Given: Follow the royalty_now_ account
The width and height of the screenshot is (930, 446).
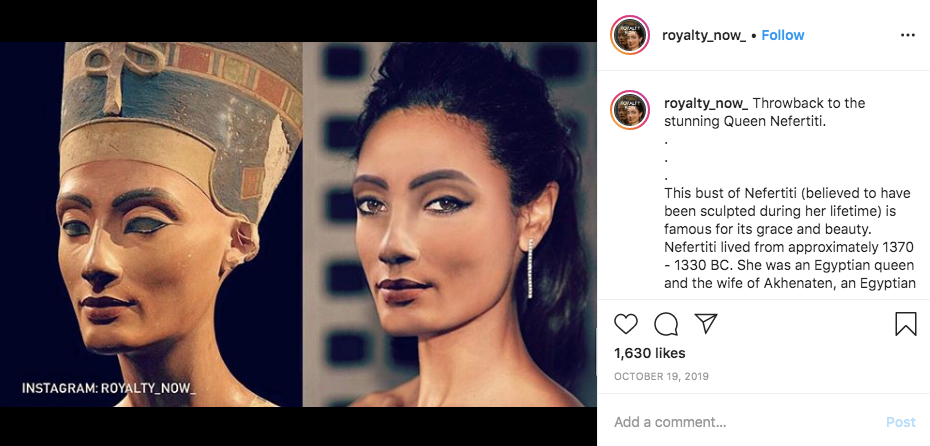Looking at the screenshot, I should pyautogui.click(x=782, y=35).
